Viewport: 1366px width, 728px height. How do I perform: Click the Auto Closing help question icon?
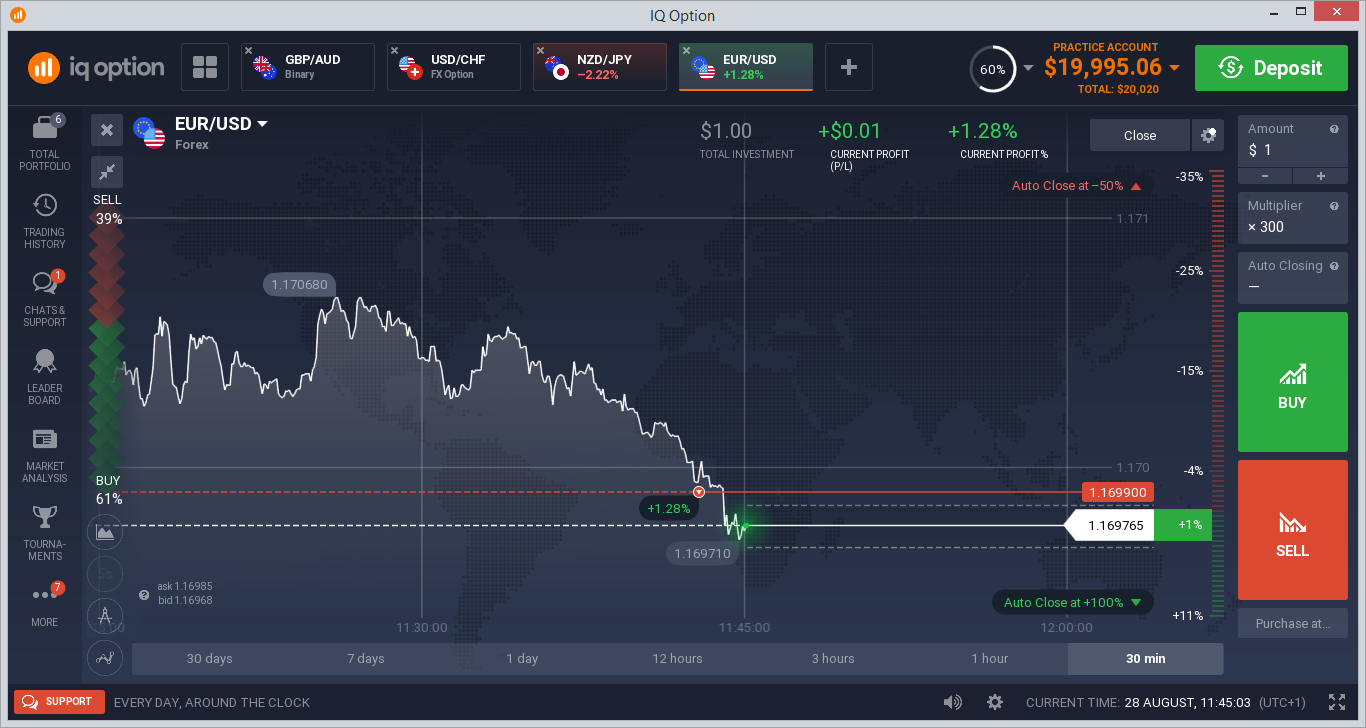pyautogui.click(x=1334, y=266)
